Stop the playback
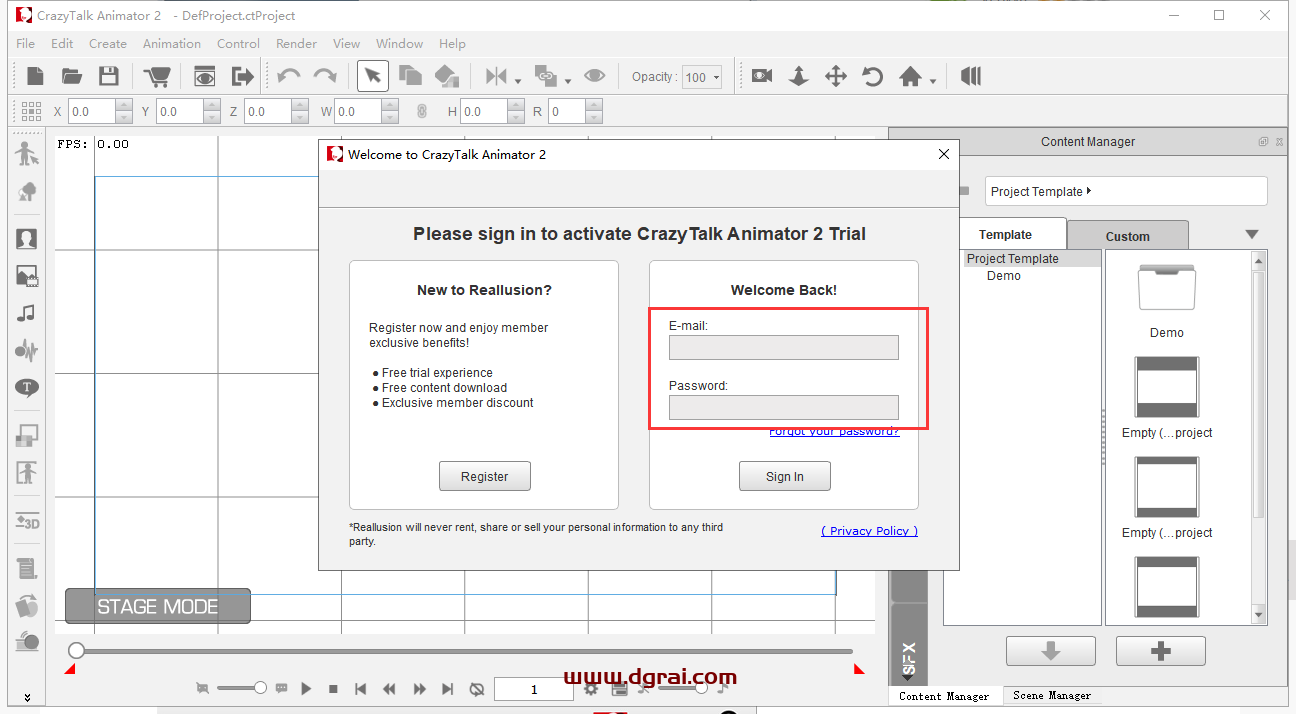The height and width of the screenshot is (714, 1296). click(334, 689)
